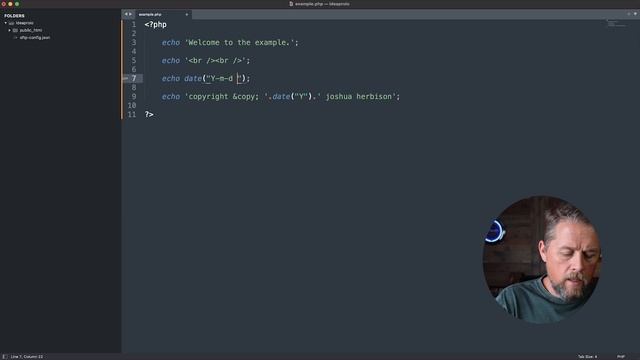640x360 pixels.
Task: Click the date function on line 9
Action: coord(281,97)
